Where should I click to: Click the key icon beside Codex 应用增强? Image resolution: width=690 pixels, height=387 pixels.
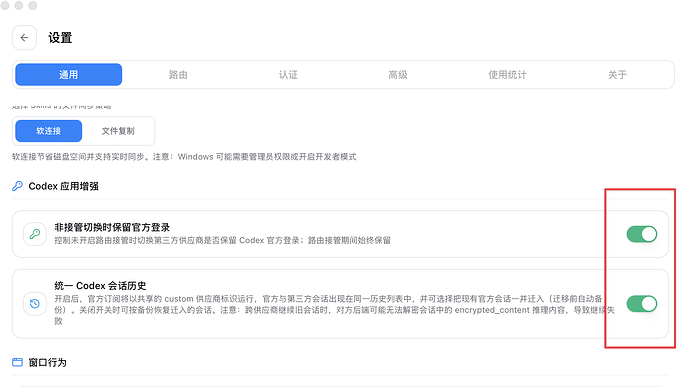(x=17, y=186)
